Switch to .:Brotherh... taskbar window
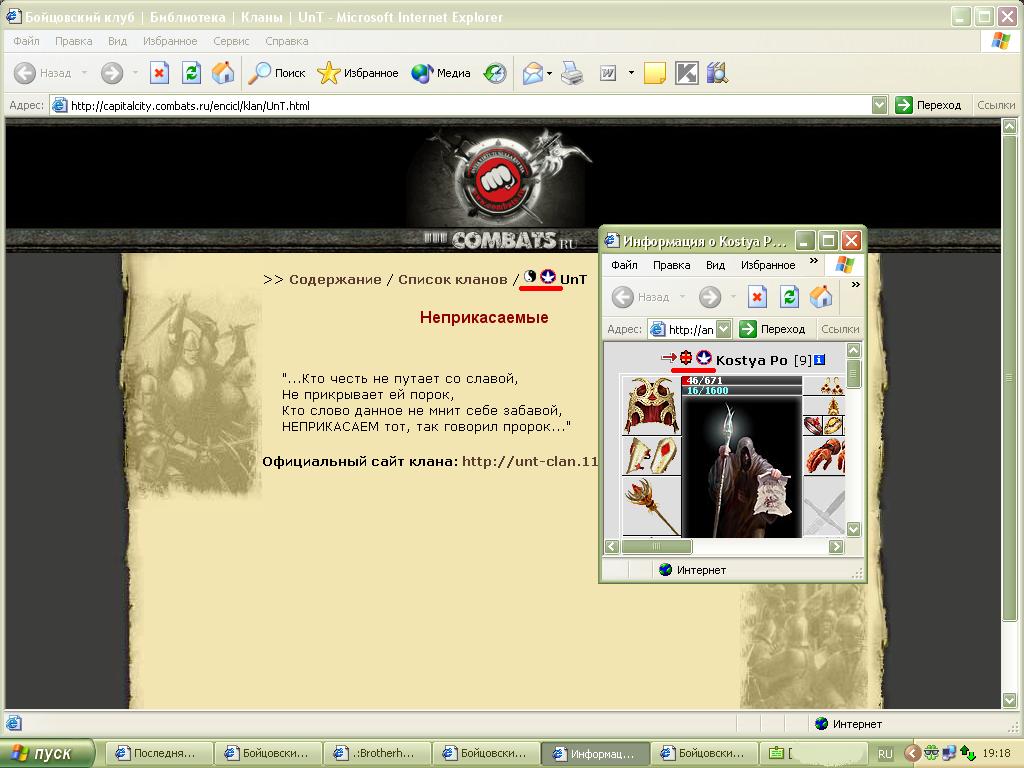1024x768 pixels. [377, 753]
